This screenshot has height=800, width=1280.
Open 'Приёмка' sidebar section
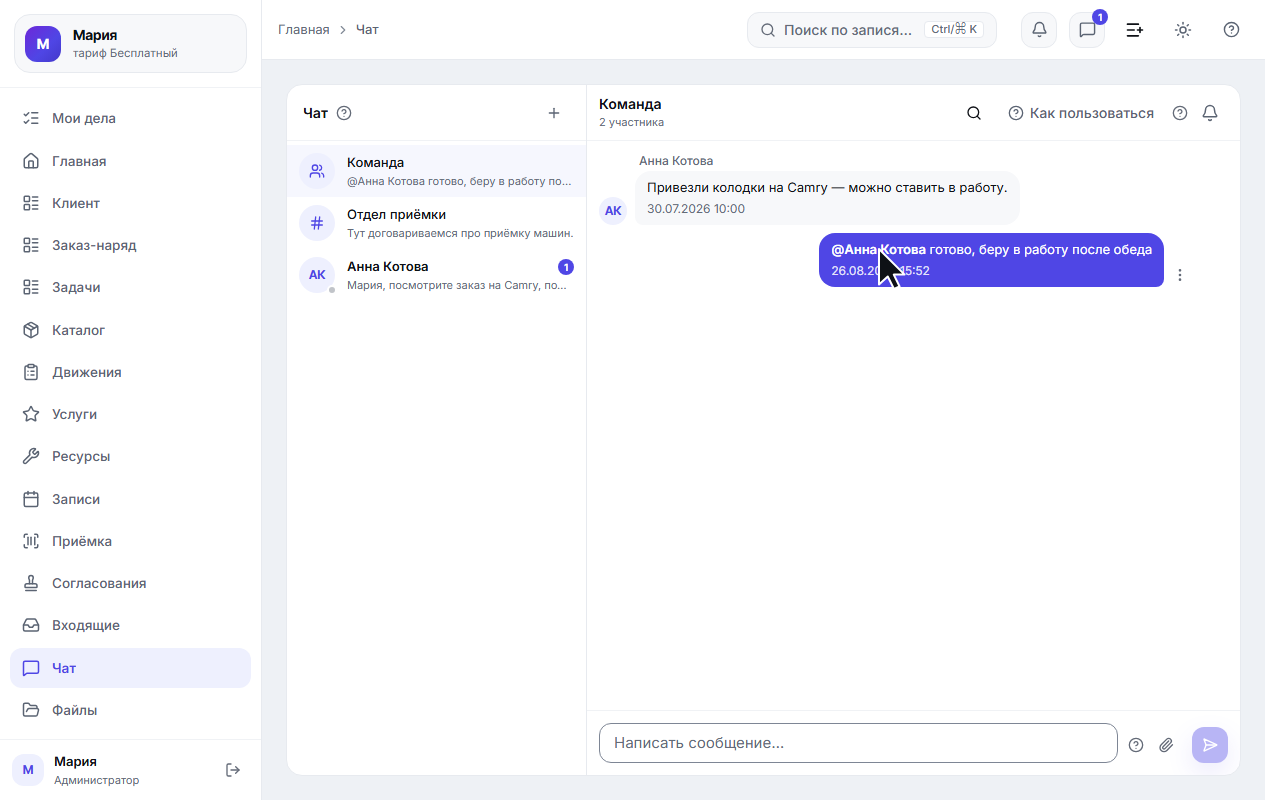point(130,541)
